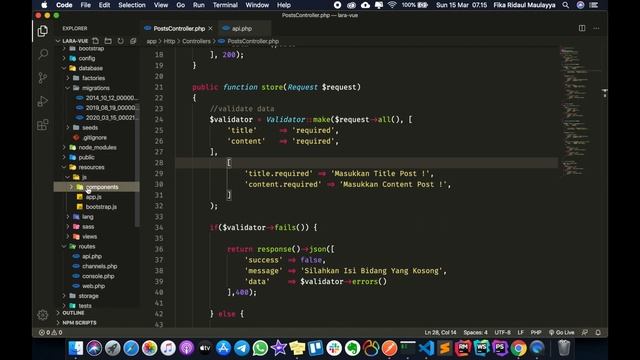
Task: Change UTF-8 encoding in status bar
Action: [502, 332]
